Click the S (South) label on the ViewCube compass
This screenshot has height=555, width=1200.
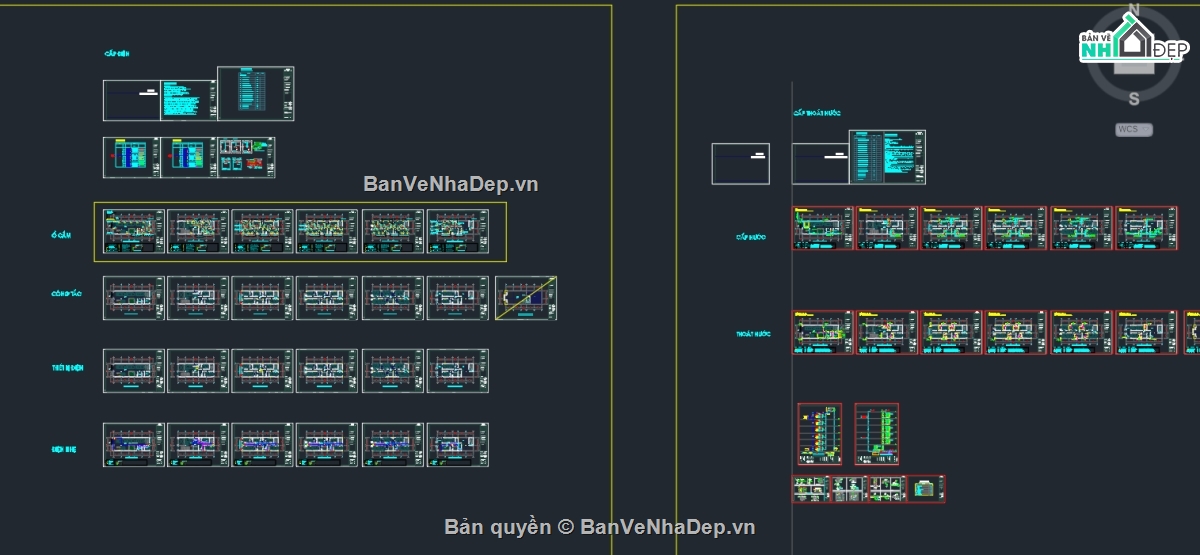point(1133,98)
